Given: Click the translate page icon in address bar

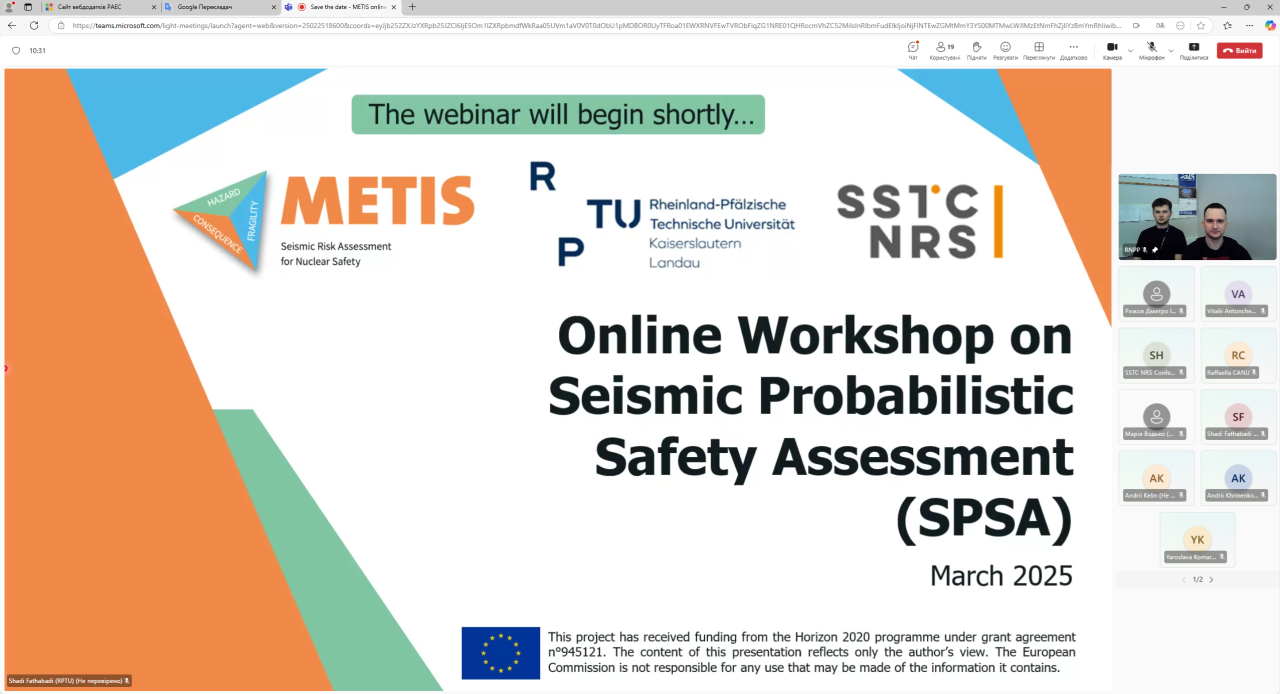Looking at the screenshot, I should click(x=1162, y=25).
